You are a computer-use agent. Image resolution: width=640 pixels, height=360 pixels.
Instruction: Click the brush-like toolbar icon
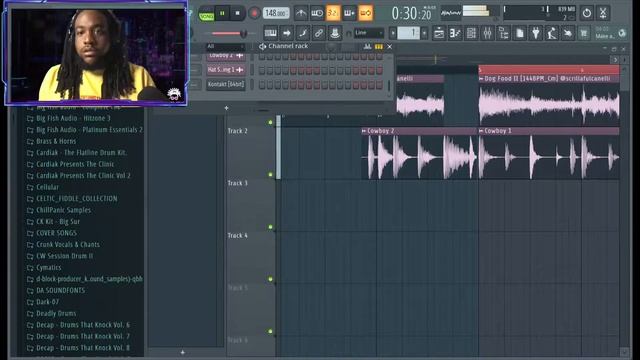(x=303, y=33)
